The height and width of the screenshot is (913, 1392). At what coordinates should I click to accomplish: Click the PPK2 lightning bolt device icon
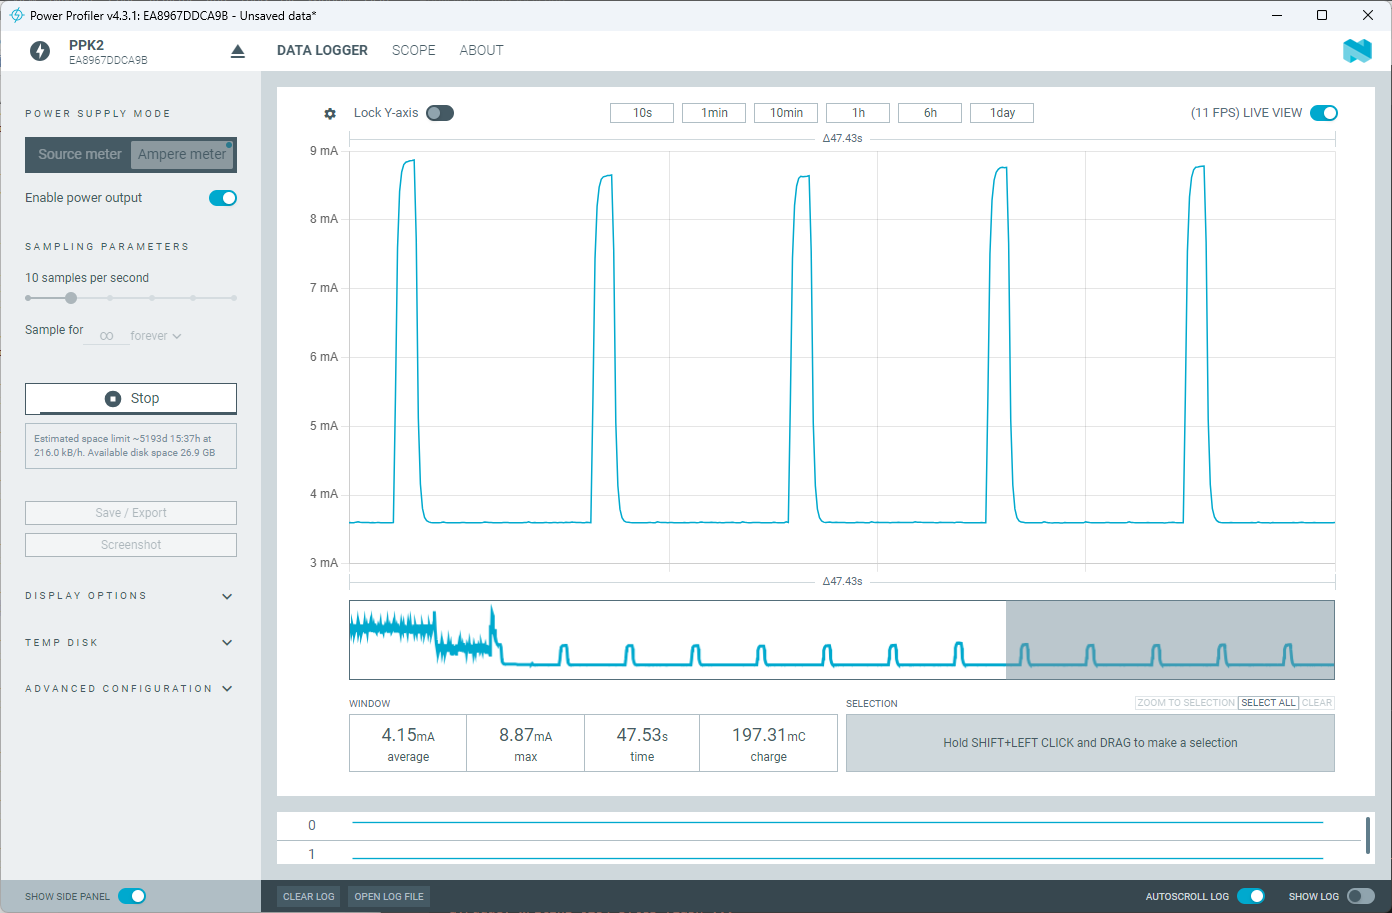40,51
